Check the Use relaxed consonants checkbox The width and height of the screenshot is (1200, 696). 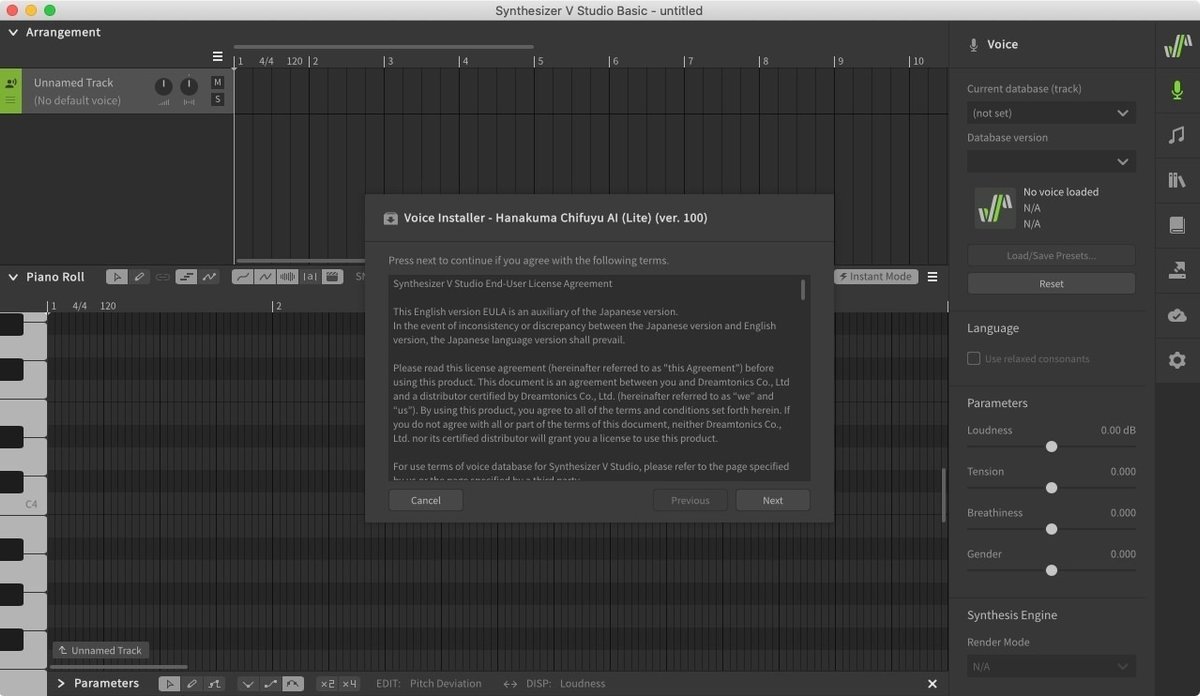click(973, 358)
